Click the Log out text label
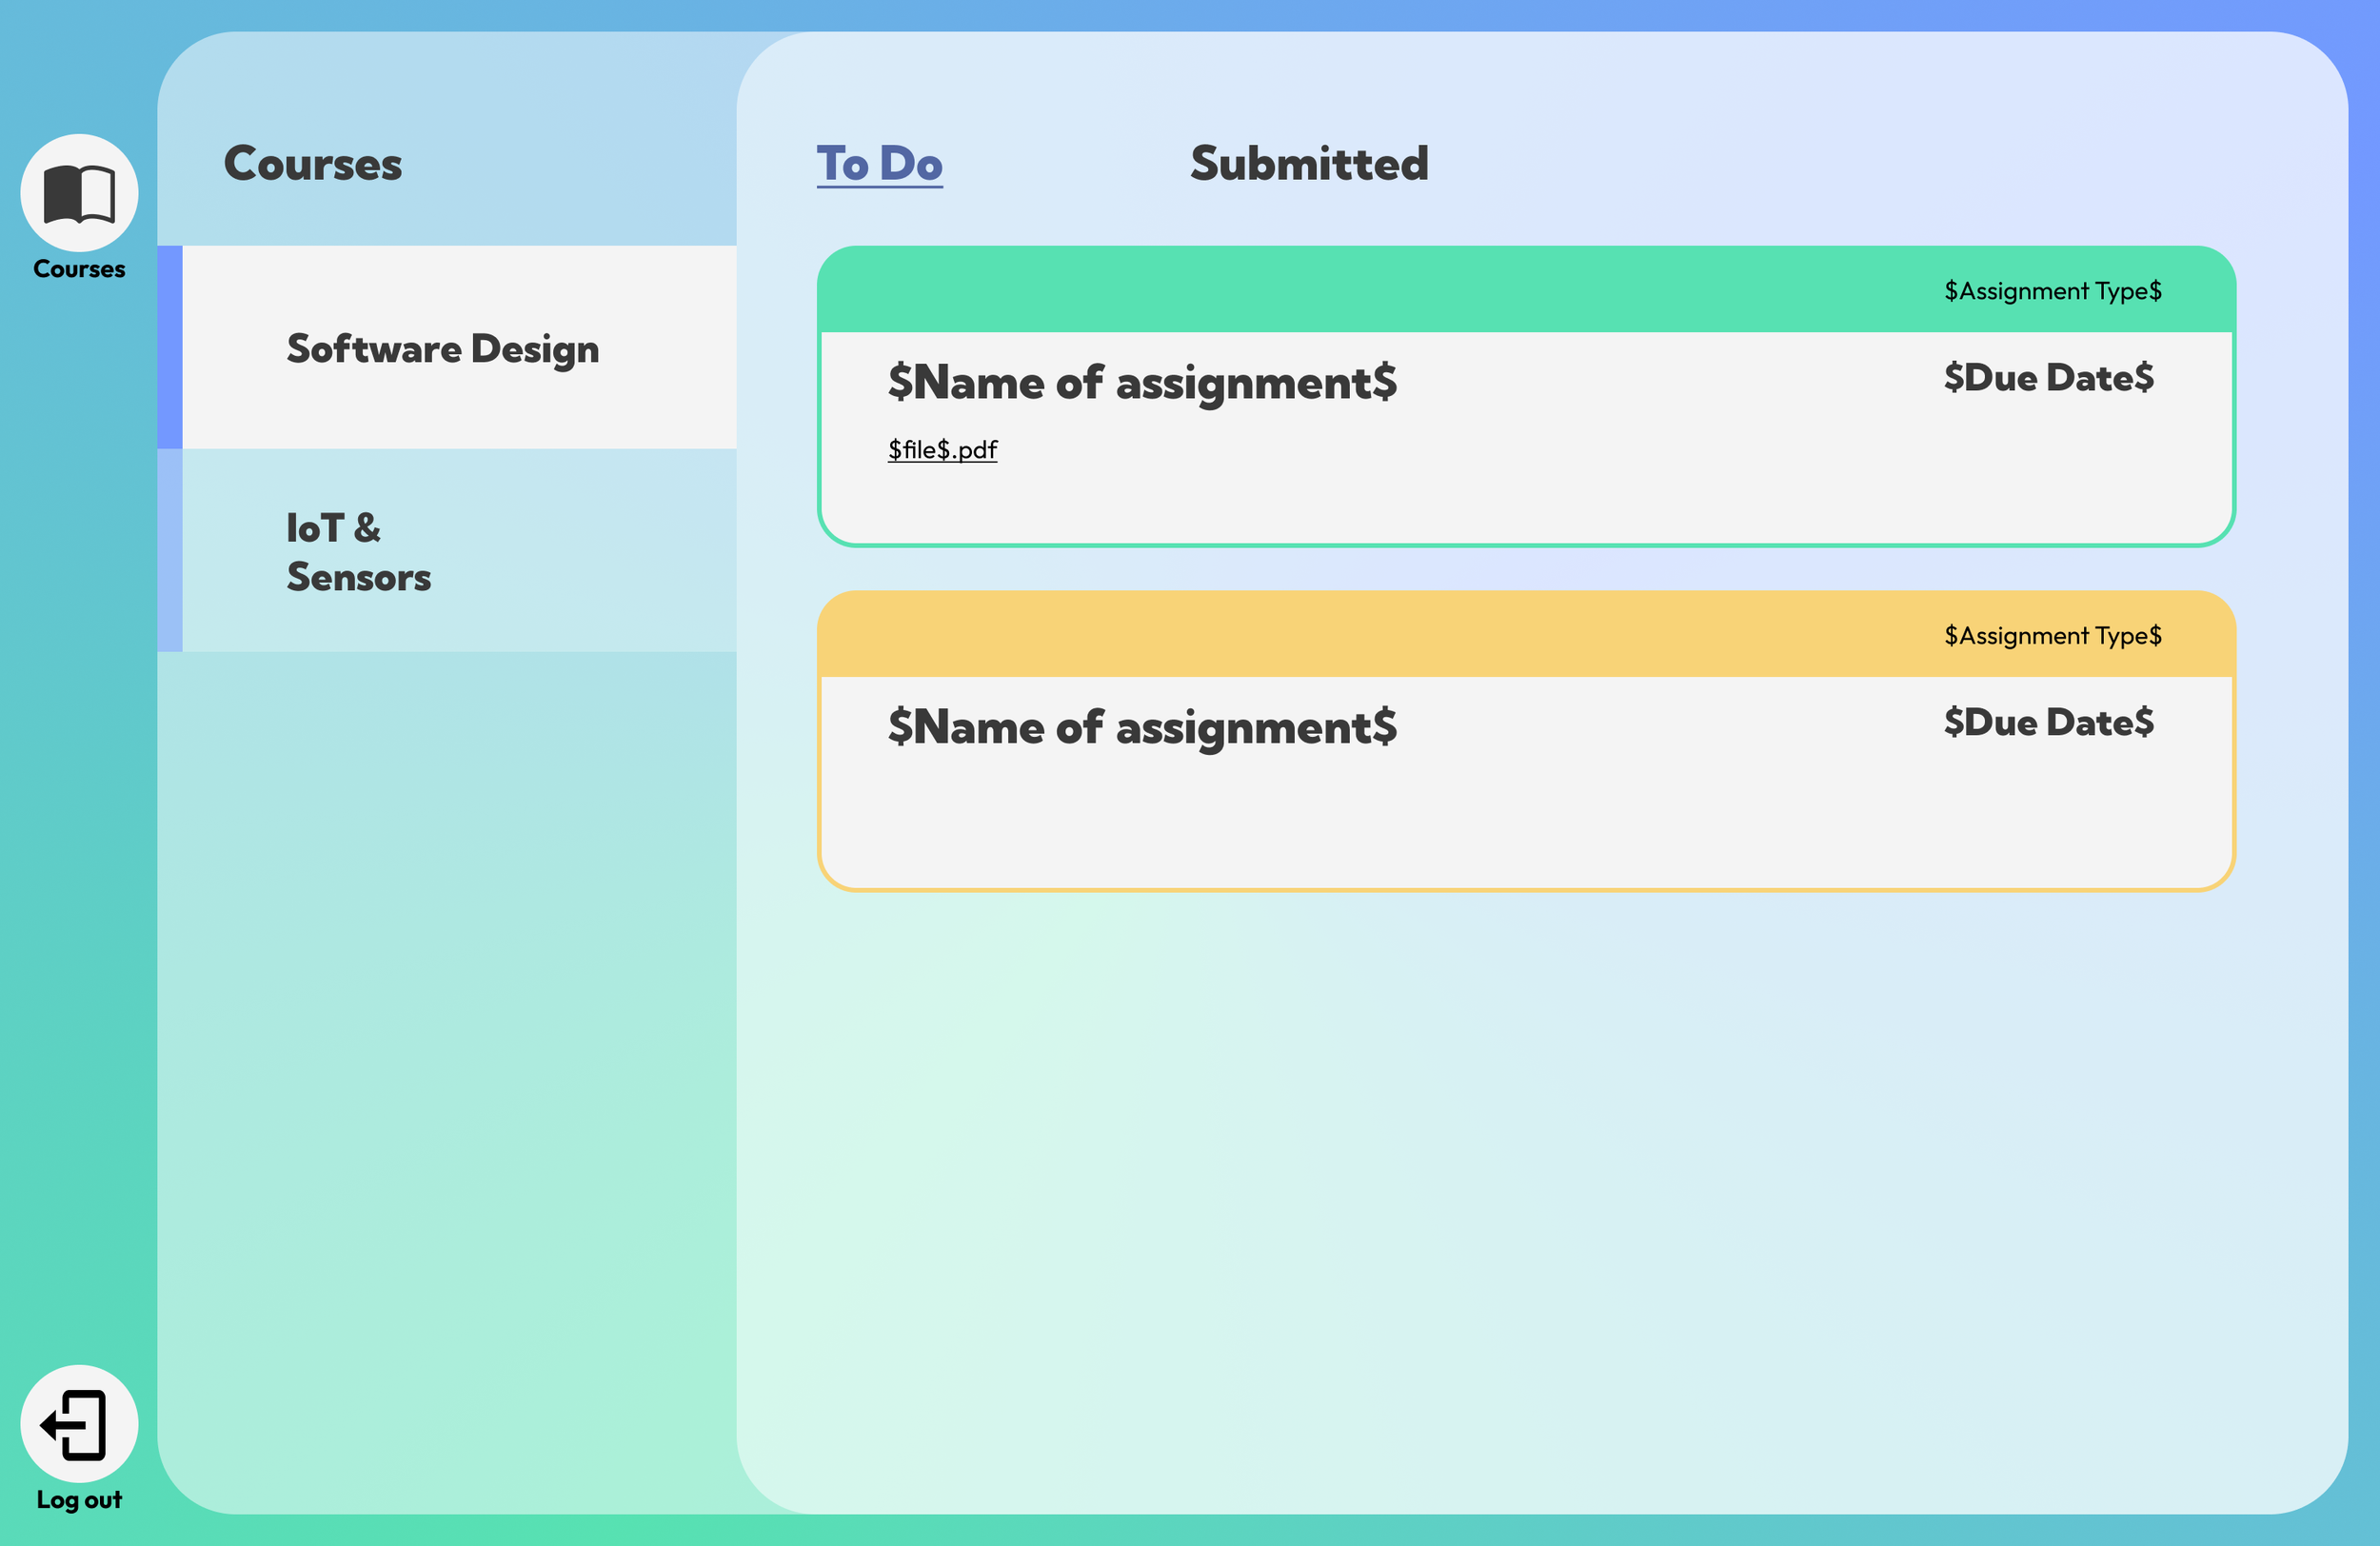This screenshot has height=1546, width=2380. click(79, 1499)
